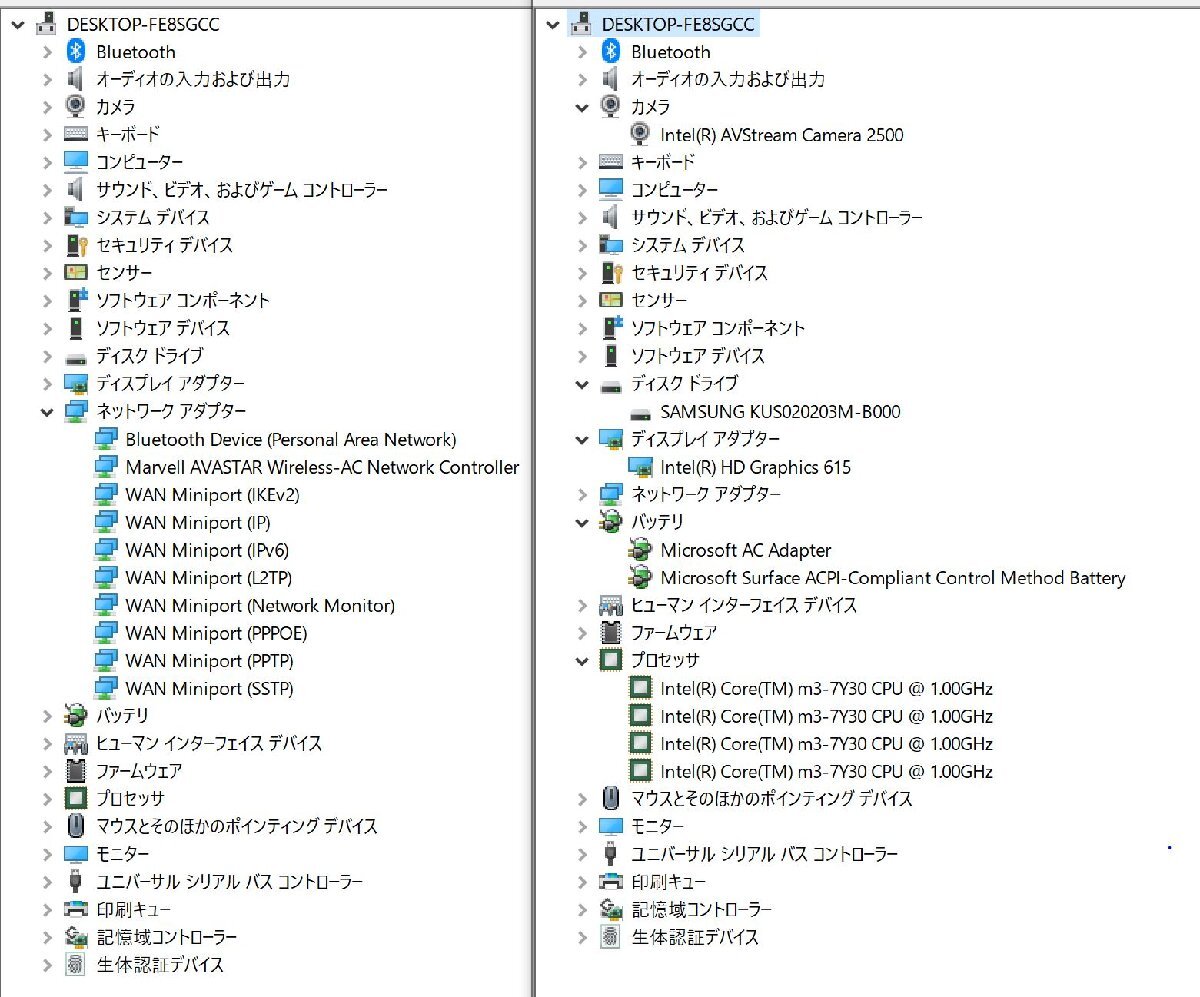Click モニター monitor icon in right tree

pos(611,826)
